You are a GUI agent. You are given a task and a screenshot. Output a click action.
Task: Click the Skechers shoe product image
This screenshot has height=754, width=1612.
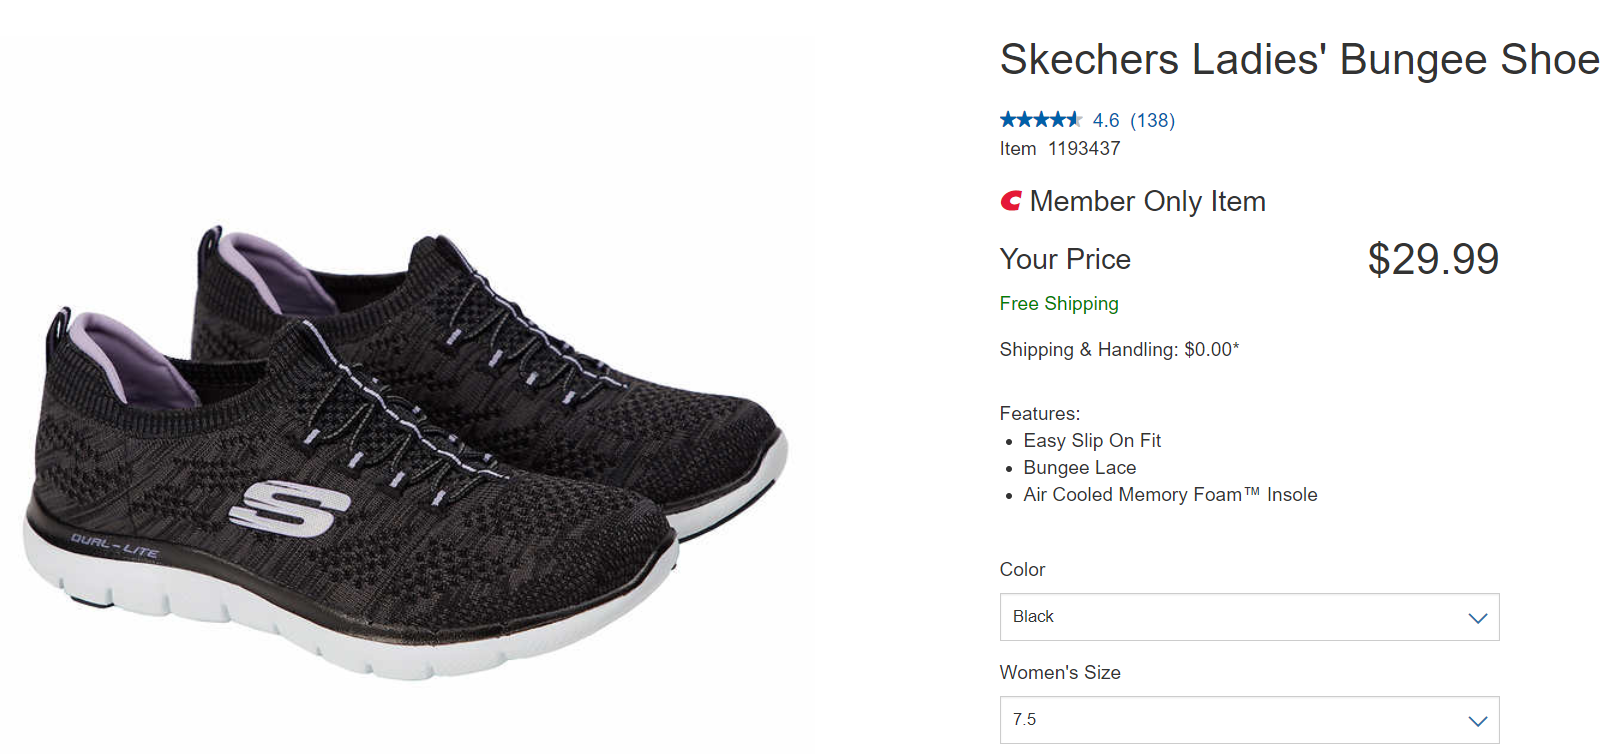tap(400, 450)
